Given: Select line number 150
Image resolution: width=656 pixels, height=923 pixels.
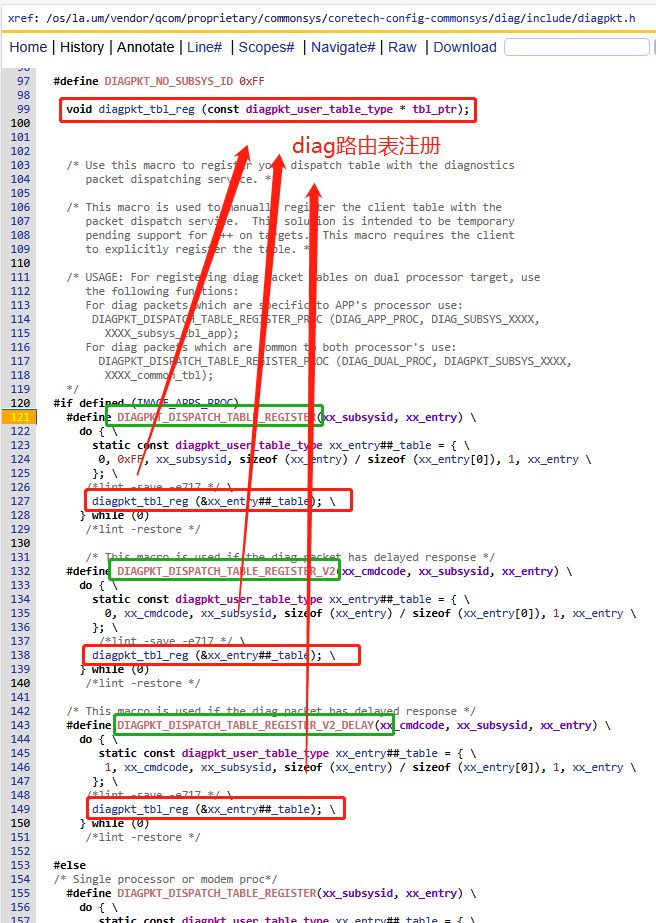Looking at the screenshot, I should pos(20,824).
